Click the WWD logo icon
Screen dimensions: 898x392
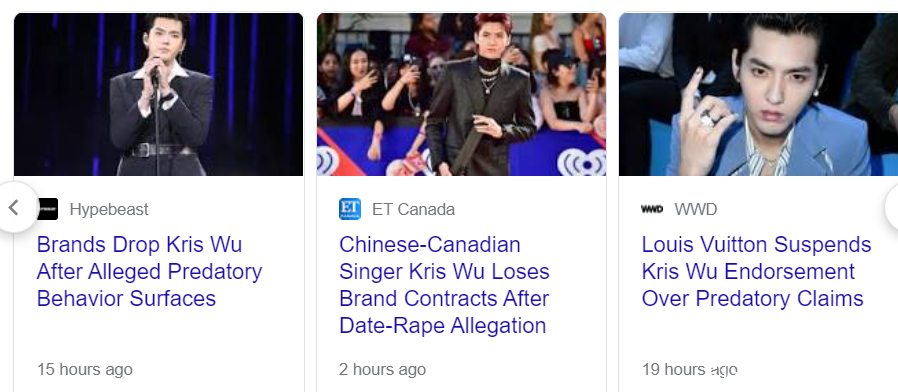652,209
